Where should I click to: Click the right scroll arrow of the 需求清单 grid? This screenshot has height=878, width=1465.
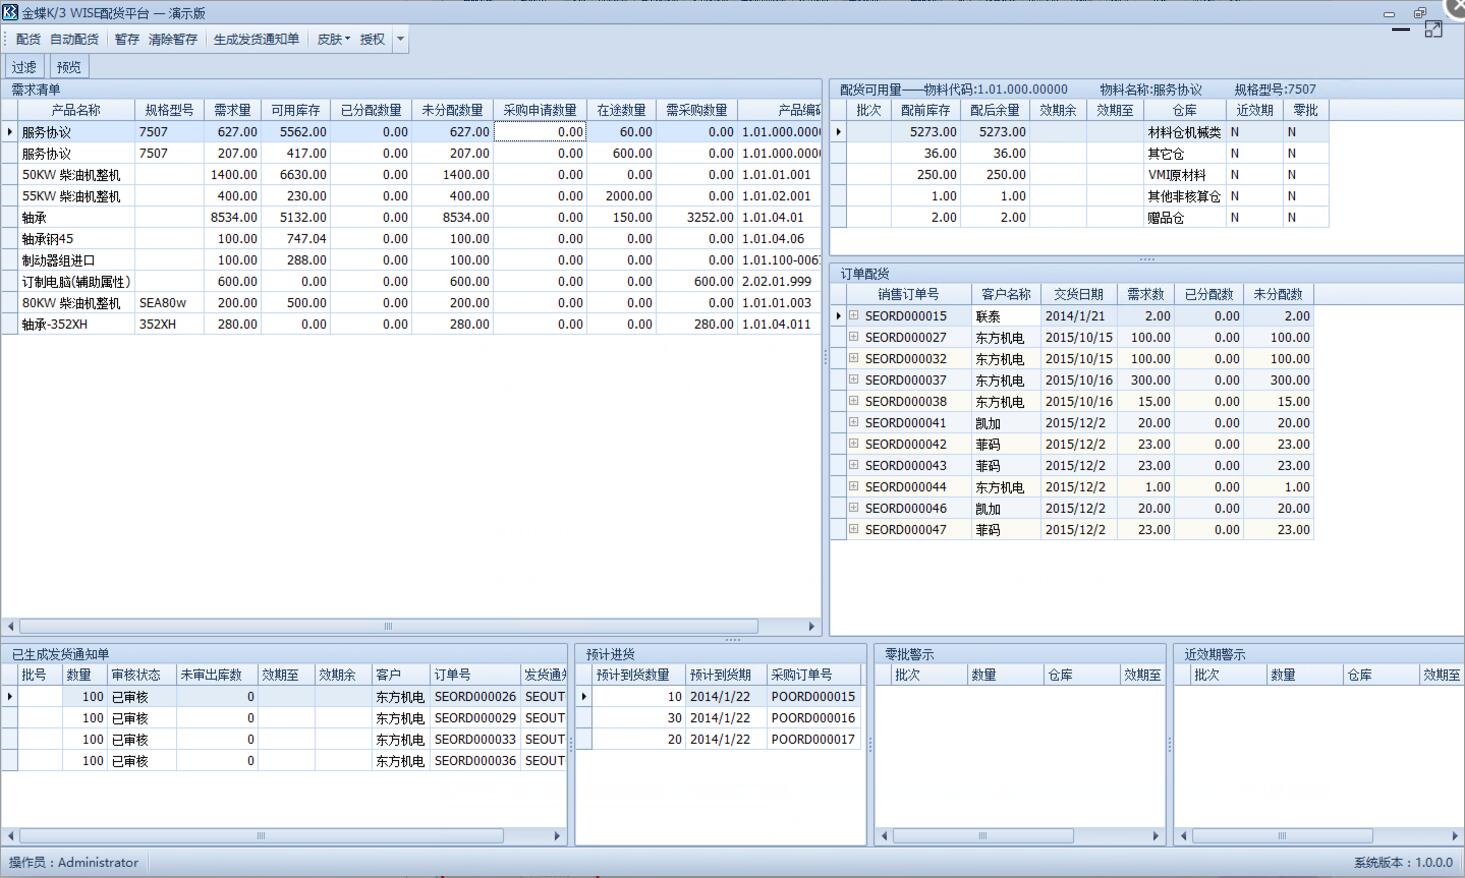coord(811,627)
